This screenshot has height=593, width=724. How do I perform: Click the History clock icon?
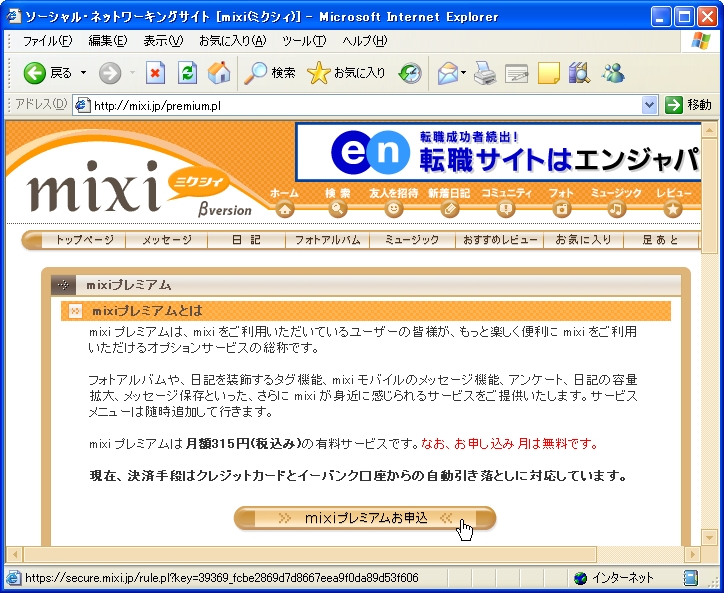tap(410, 73)
